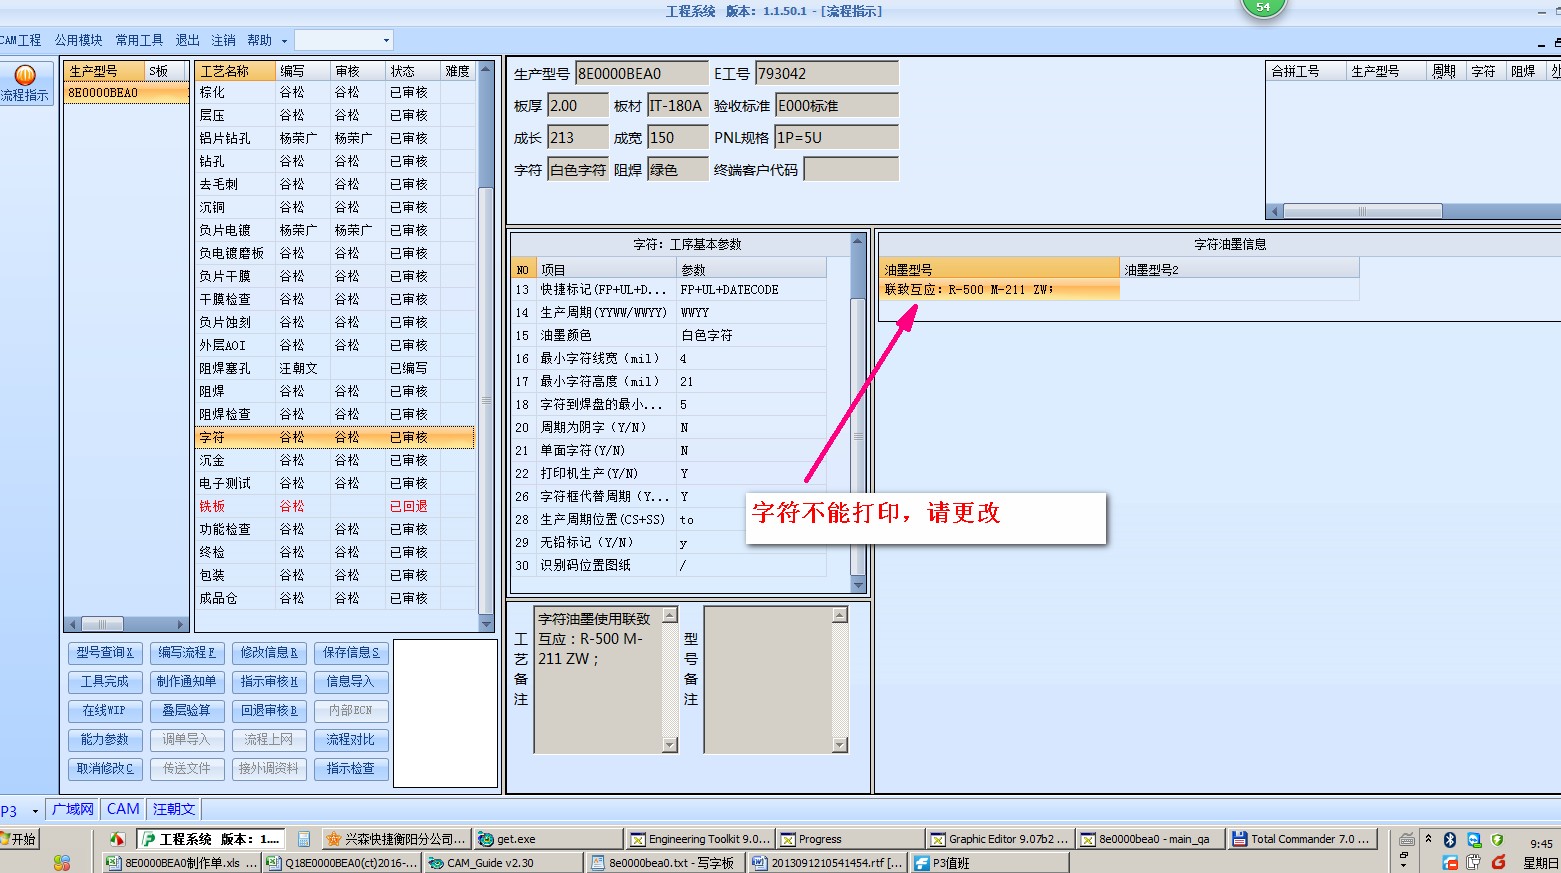
Task: Click the 取消修改 button
Action: tap(105, 769)
